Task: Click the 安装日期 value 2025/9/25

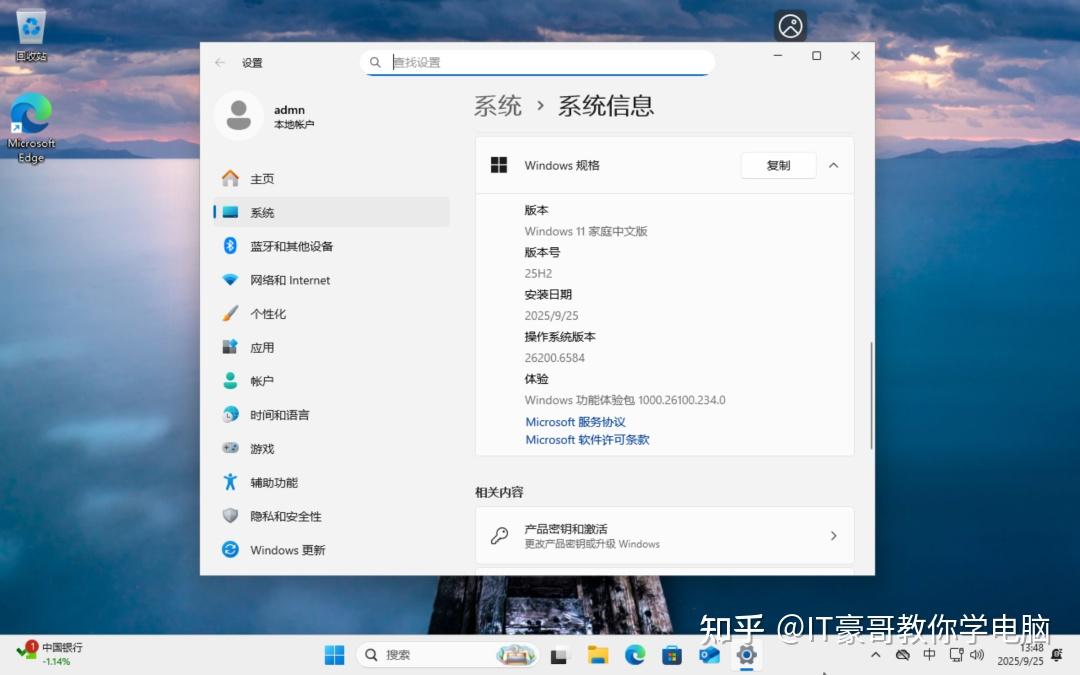Action: click(551, 315)
